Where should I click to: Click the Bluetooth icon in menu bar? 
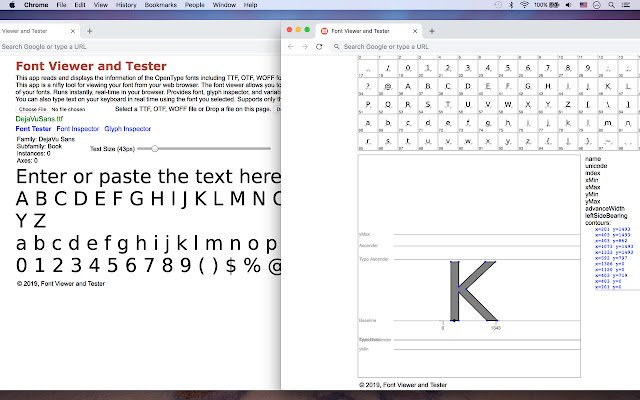point(511,5)
